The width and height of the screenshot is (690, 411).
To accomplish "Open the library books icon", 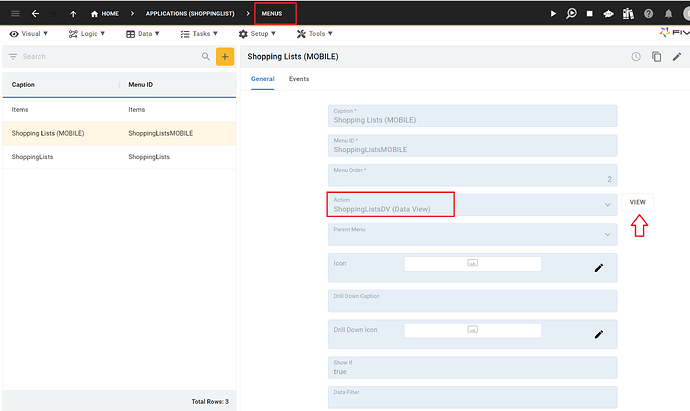I will coord(628,14).
